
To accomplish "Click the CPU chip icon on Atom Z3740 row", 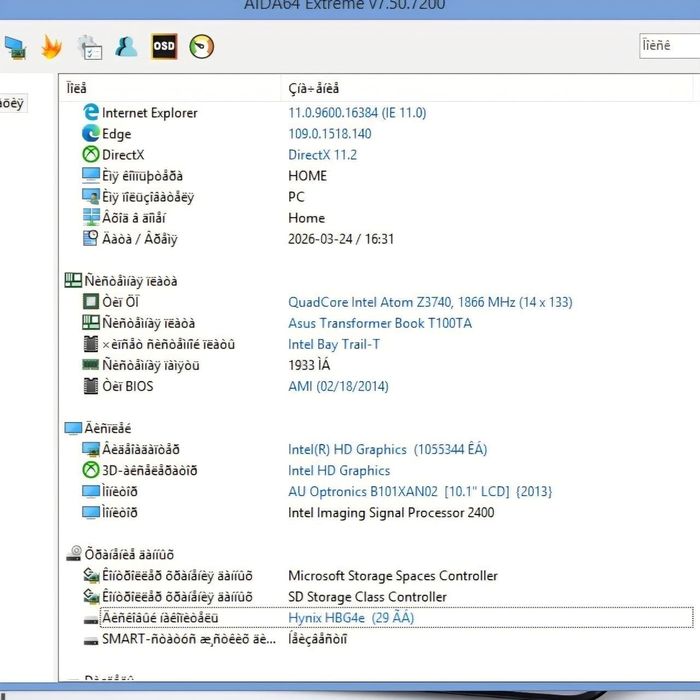I will (x=91, y=301).
